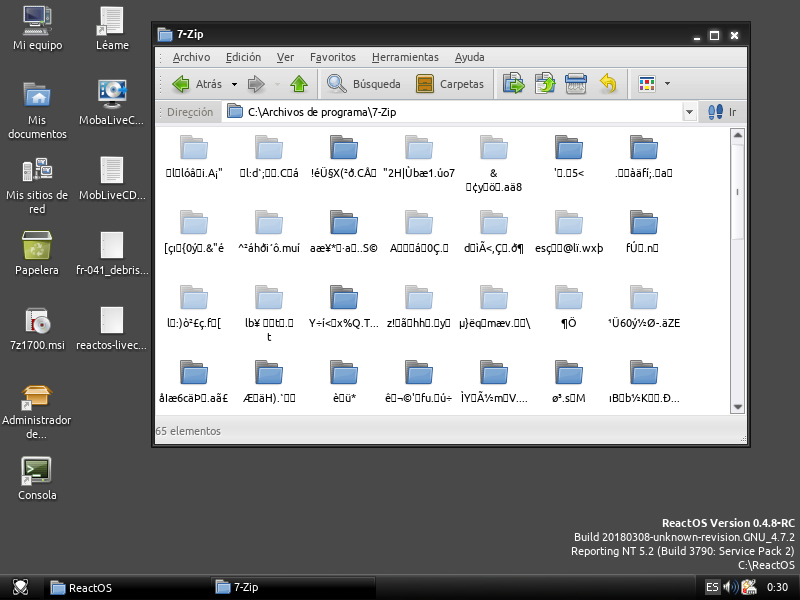Click the green up-folder arrow icon
Viewport: 800px width, 600px height.
point(298,84)
